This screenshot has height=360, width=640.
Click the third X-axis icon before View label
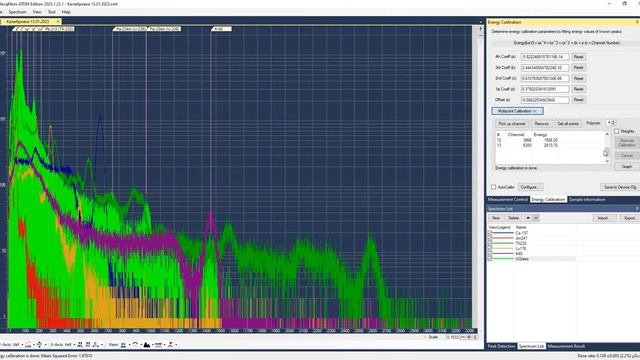click(x=95, y=345)
